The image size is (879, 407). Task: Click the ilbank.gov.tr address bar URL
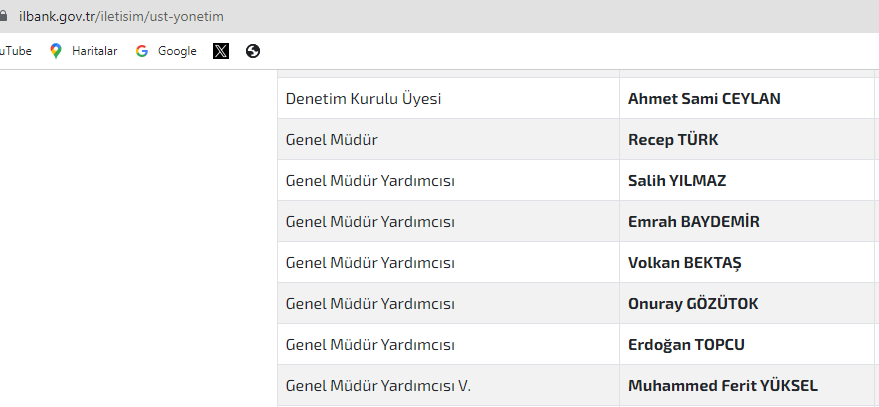point(121,16)
